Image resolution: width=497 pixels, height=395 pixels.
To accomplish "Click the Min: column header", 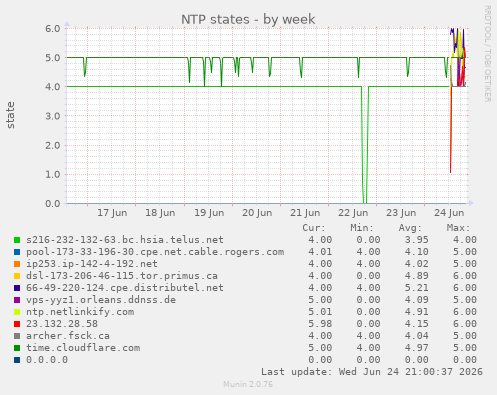I will click(362, 228).
